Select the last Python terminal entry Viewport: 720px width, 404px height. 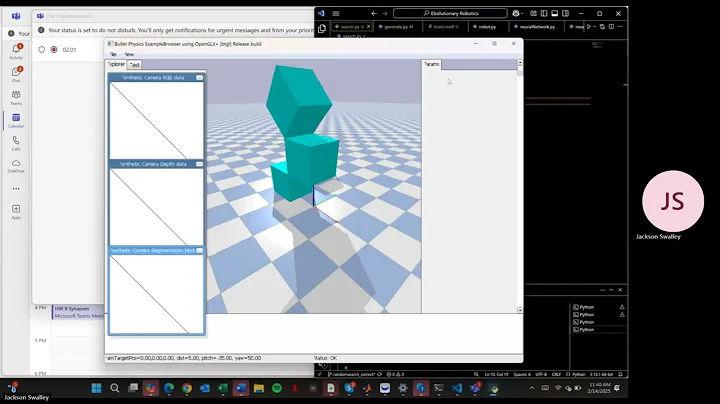tap(599, 330)
